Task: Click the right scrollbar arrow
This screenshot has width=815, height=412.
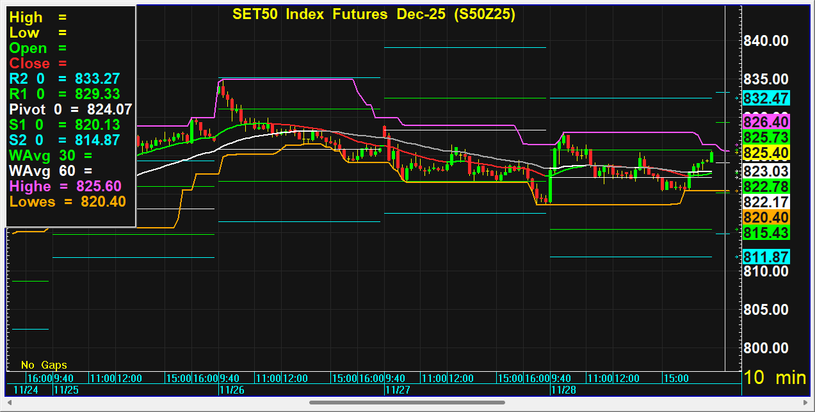Action: [x=806, y=404]
